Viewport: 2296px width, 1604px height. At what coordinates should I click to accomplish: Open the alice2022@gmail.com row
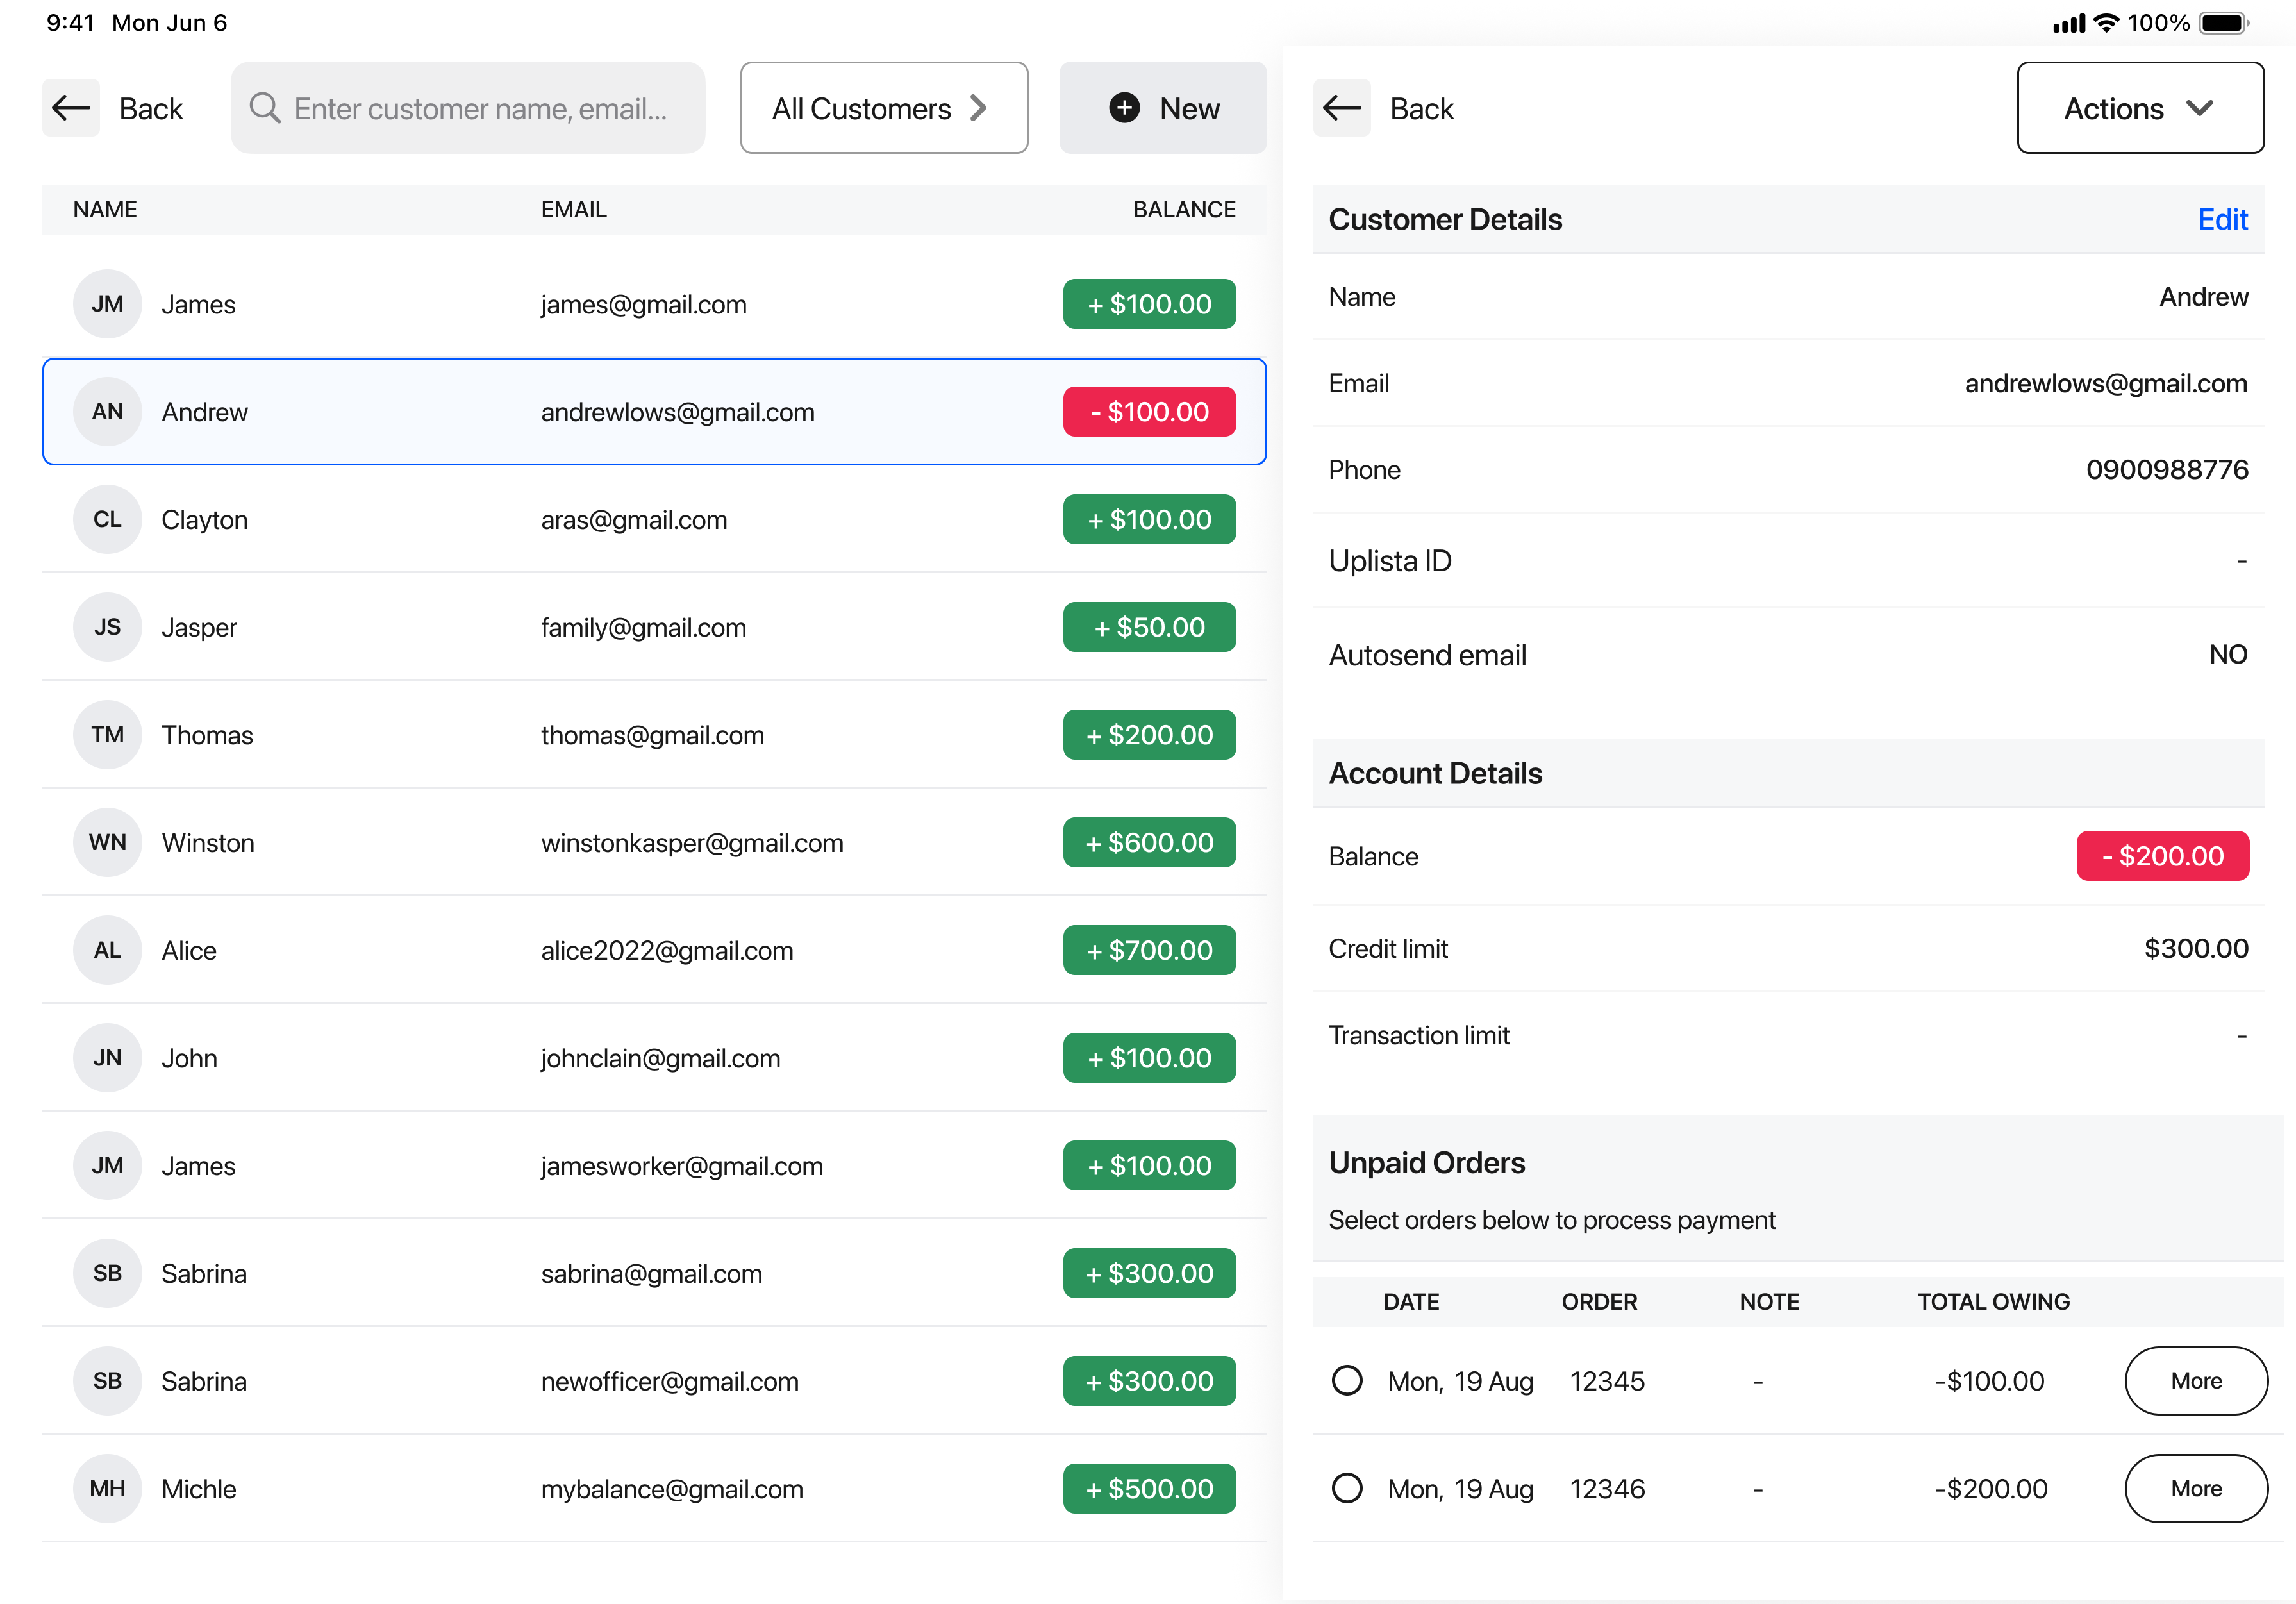pos(654,950)
